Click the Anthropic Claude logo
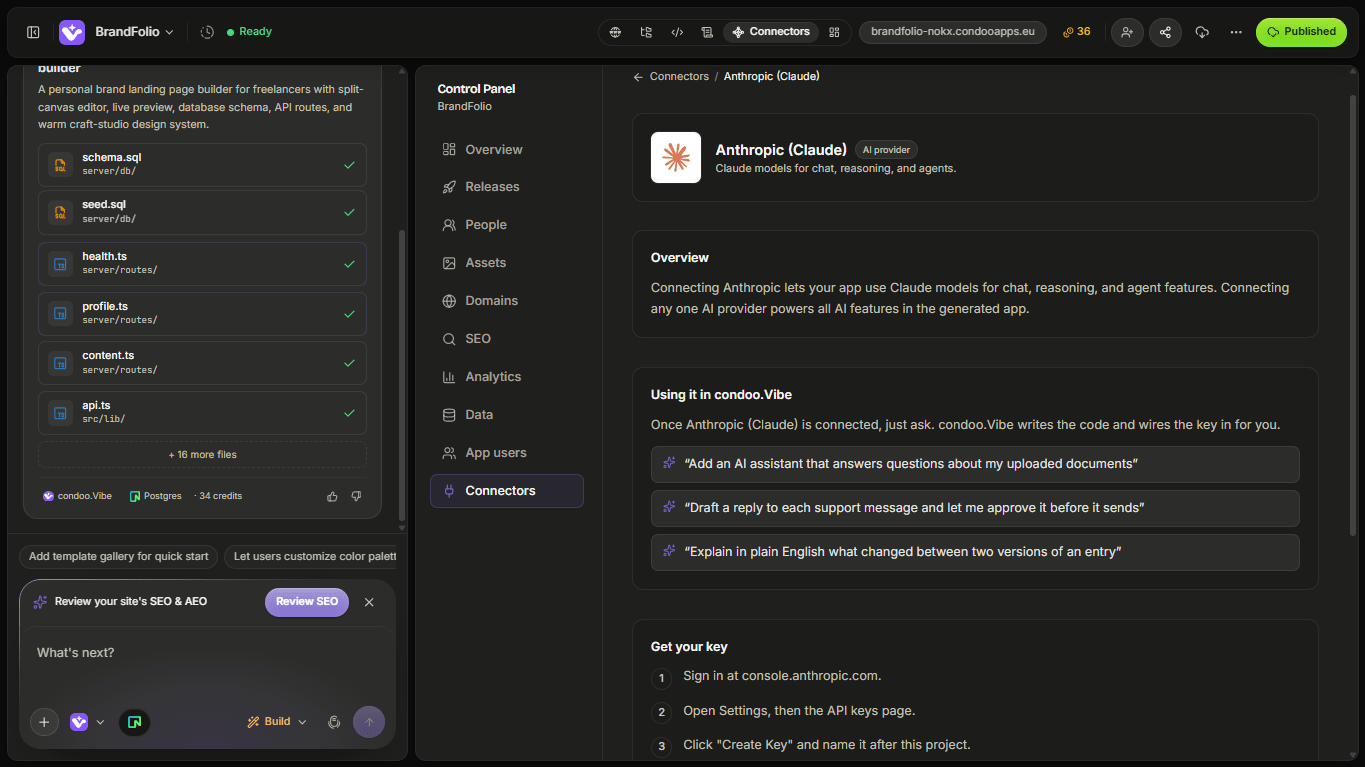Screen dimensions: 1365x767 tap(676, 158)
